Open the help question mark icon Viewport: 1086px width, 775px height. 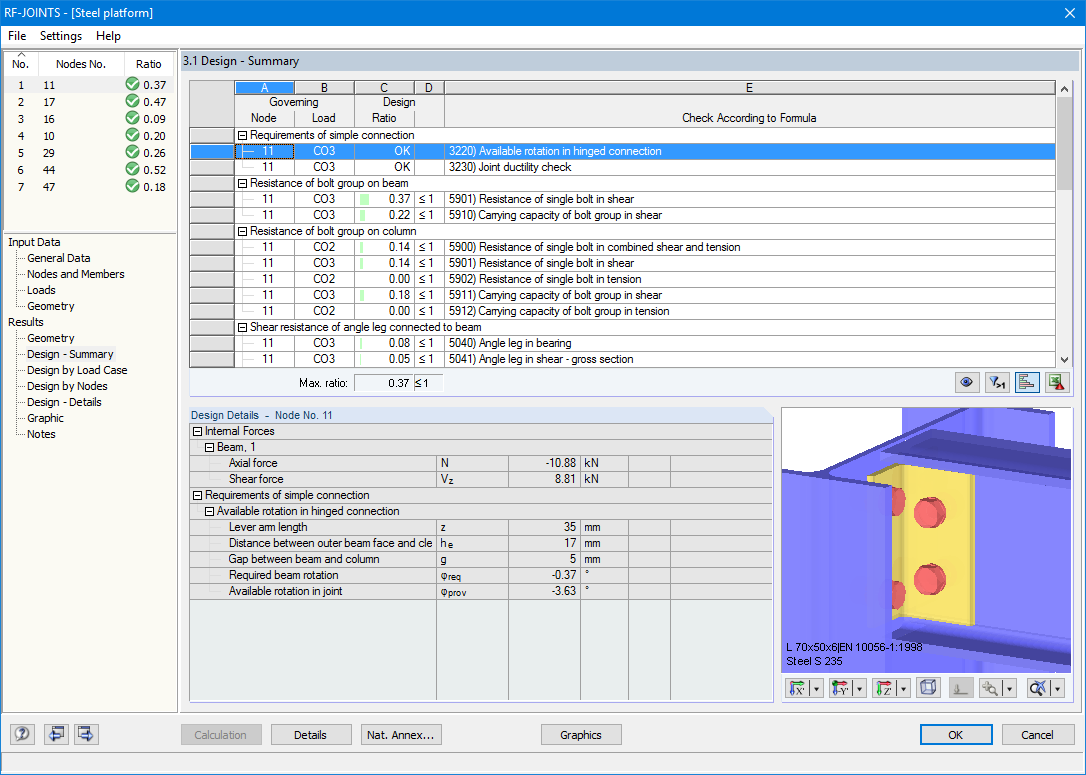coord(21,734)
